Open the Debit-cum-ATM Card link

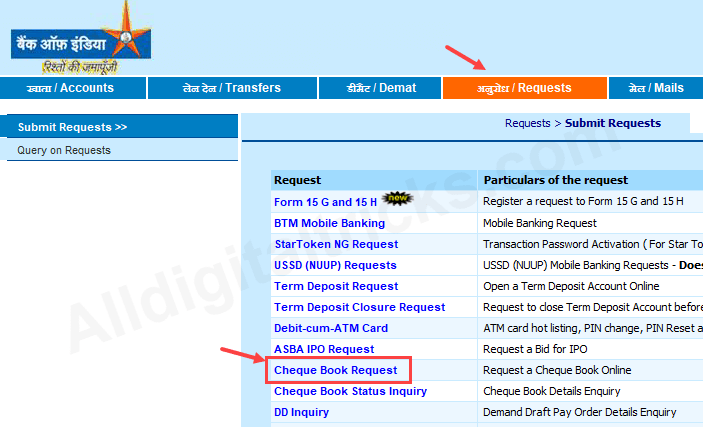click(x=331, y=328)
